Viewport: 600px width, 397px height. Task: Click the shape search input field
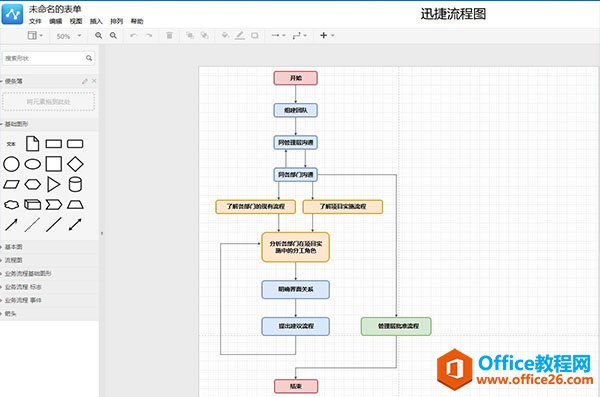tap(48, 58)
